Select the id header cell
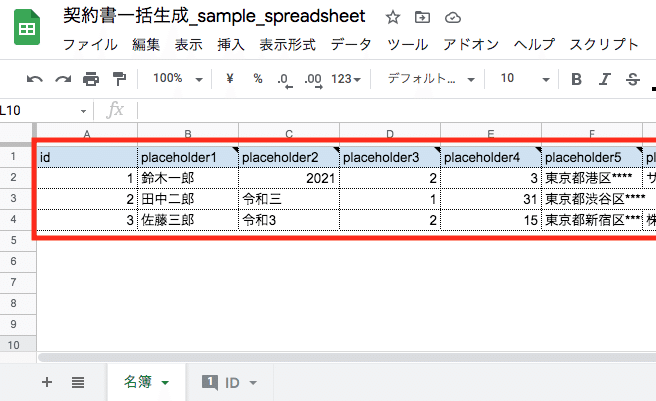This screenshot has width=656, height=401. click(87, 157)
